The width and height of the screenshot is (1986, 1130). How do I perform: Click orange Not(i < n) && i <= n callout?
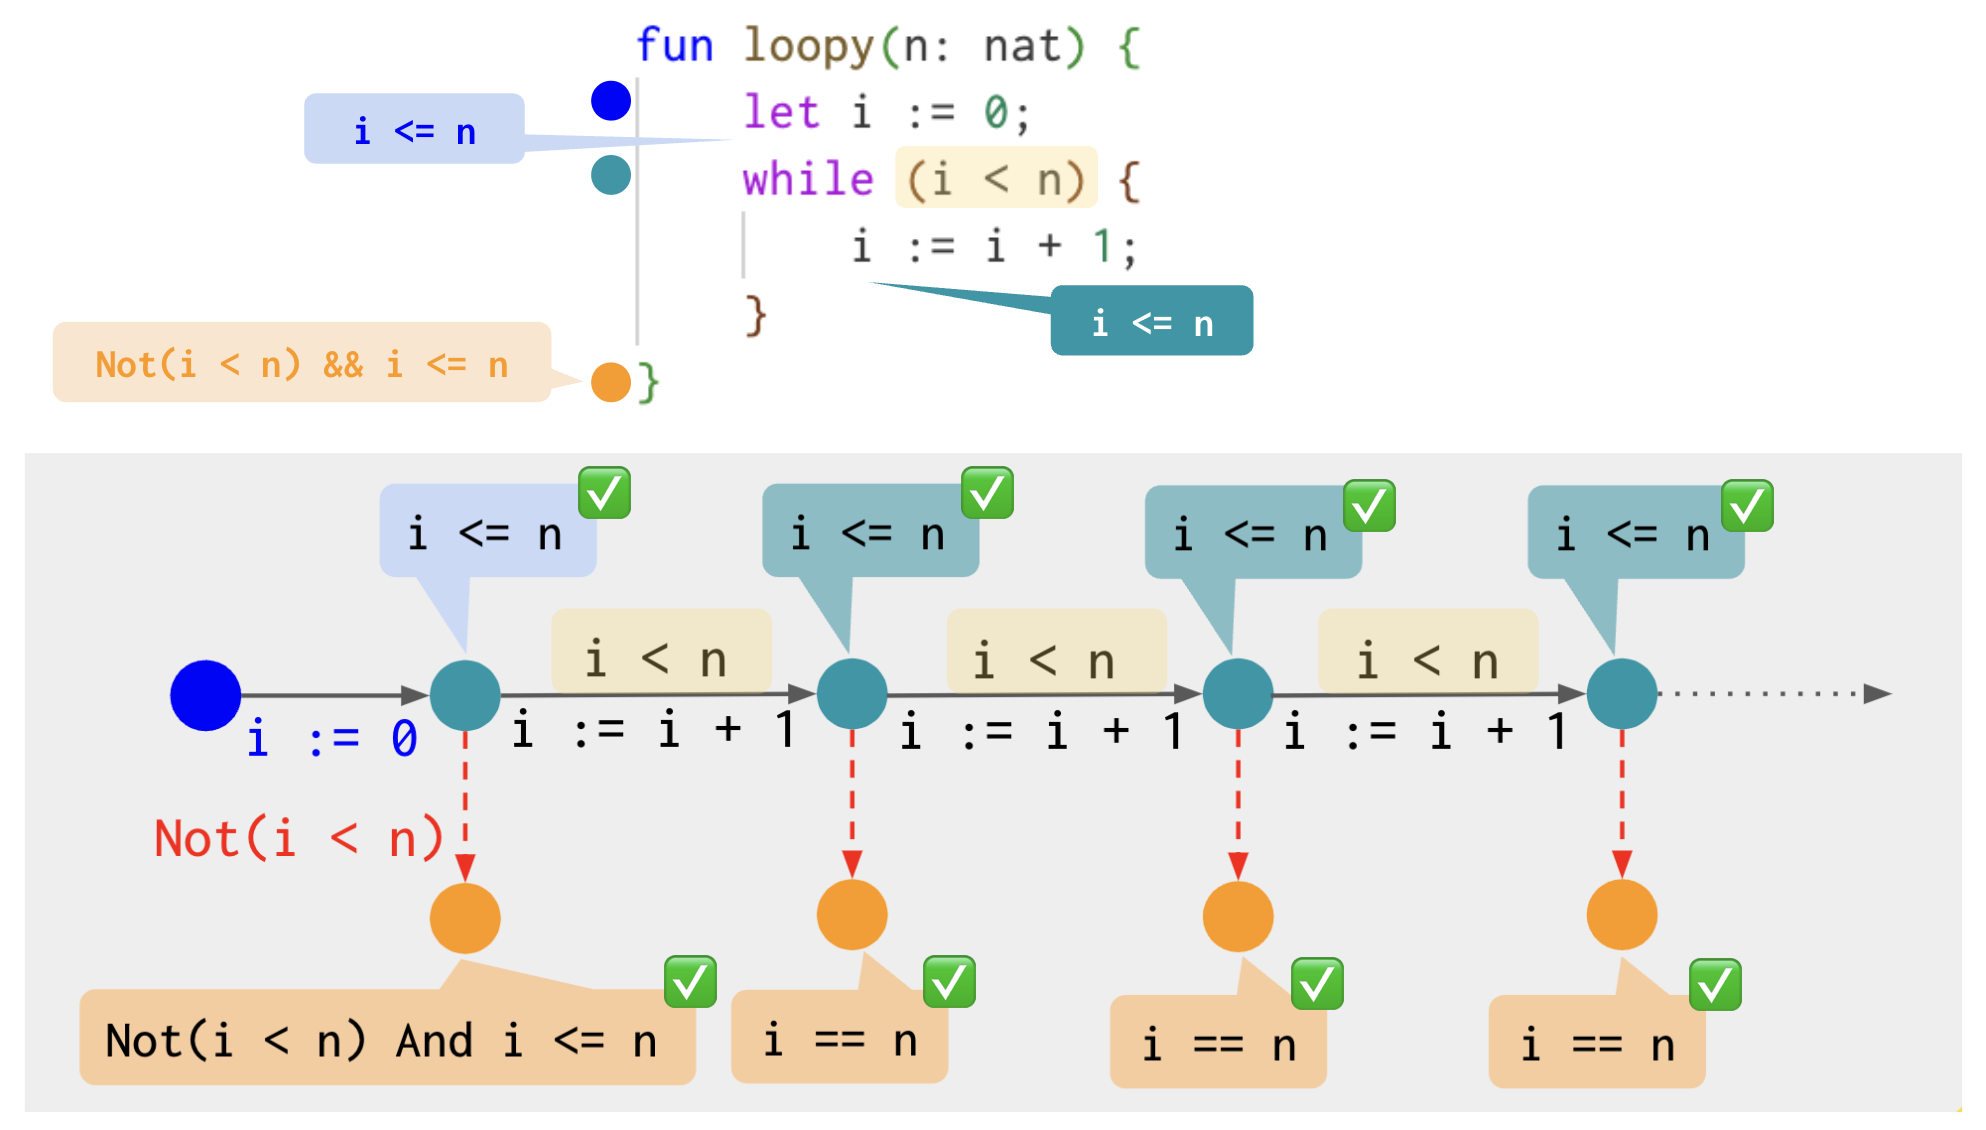point(301,364)
